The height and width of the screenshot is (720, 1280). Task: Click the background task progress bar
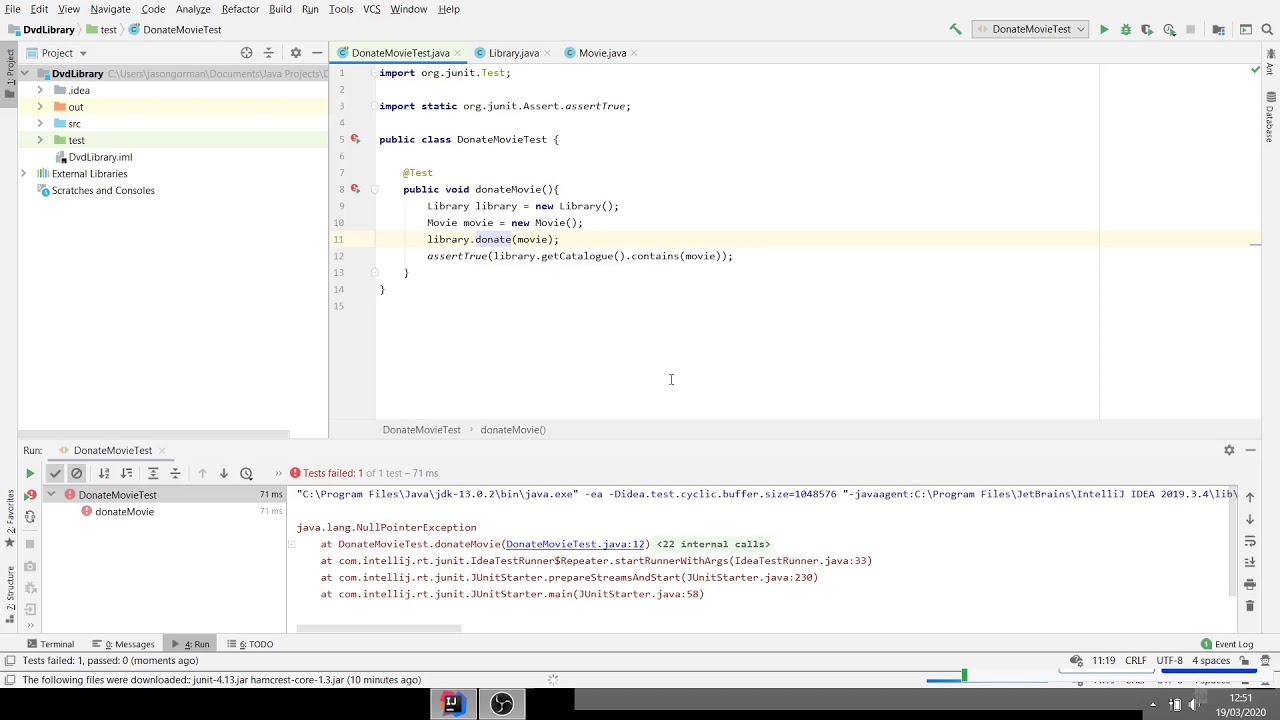[986, 680]
